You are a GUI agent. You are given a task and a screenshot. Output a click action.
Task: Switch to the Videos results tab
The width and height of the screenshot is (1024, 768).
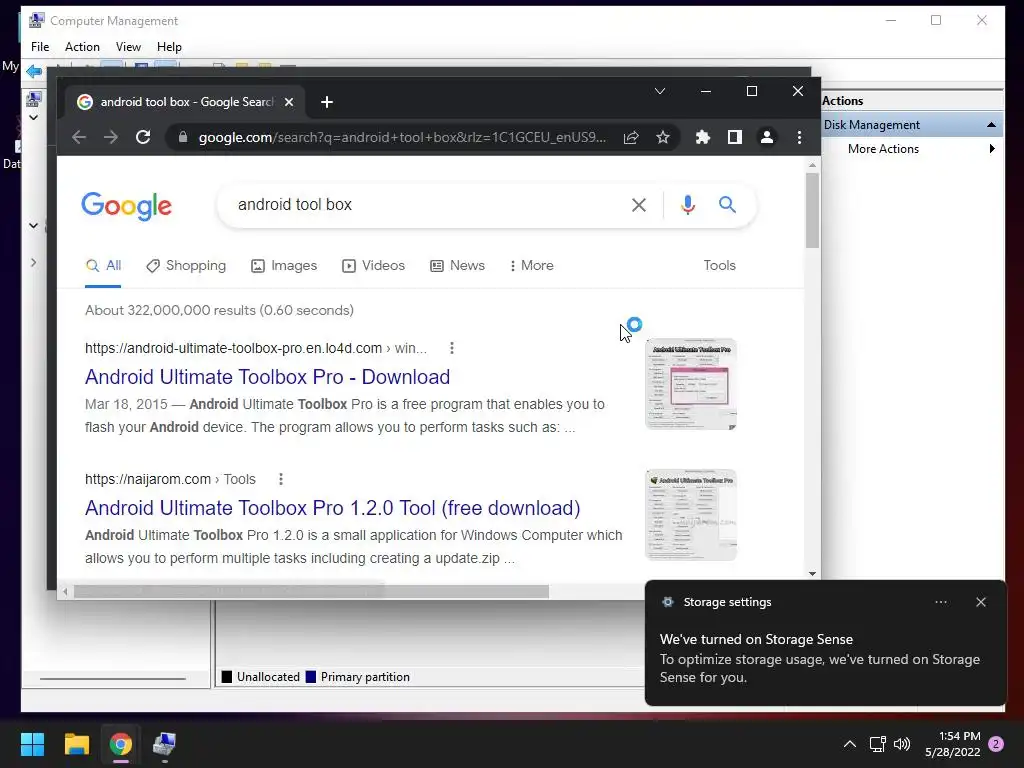374,266
